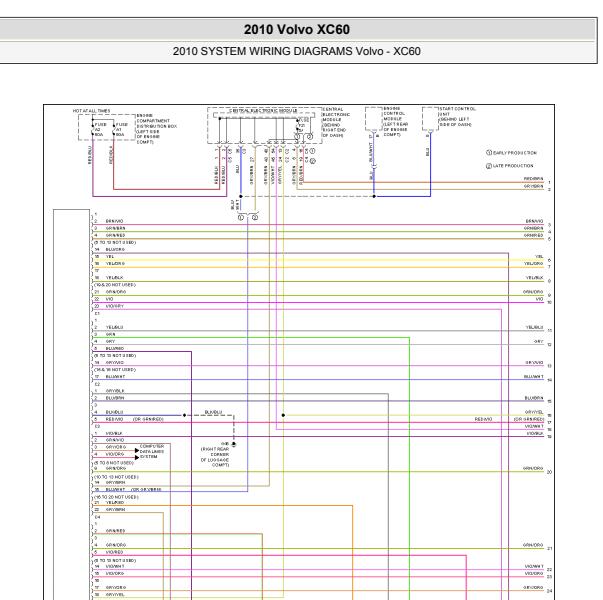
Task: Select the "2010 SYSTEM WIRING DIAGRAMS Volvo - XC60" subtitle
Action: coord(297,51)
